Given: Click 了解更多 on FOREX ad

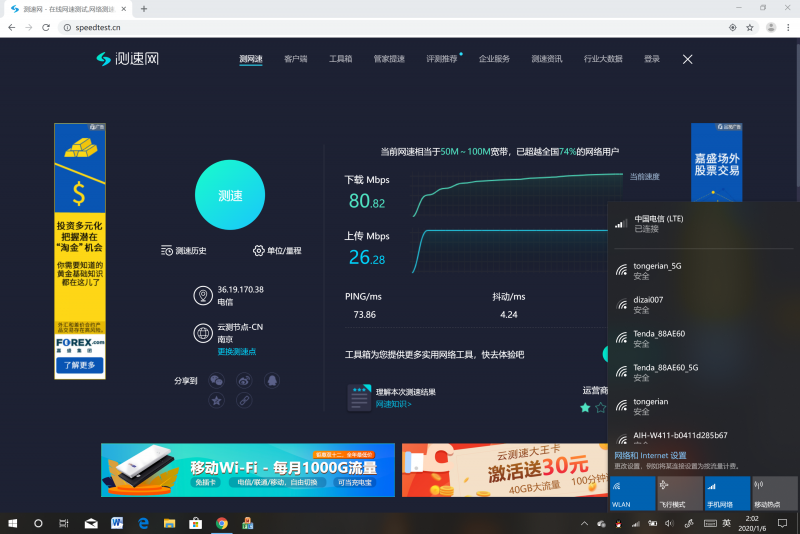Looking at the screenshot, I should [80, 365].
